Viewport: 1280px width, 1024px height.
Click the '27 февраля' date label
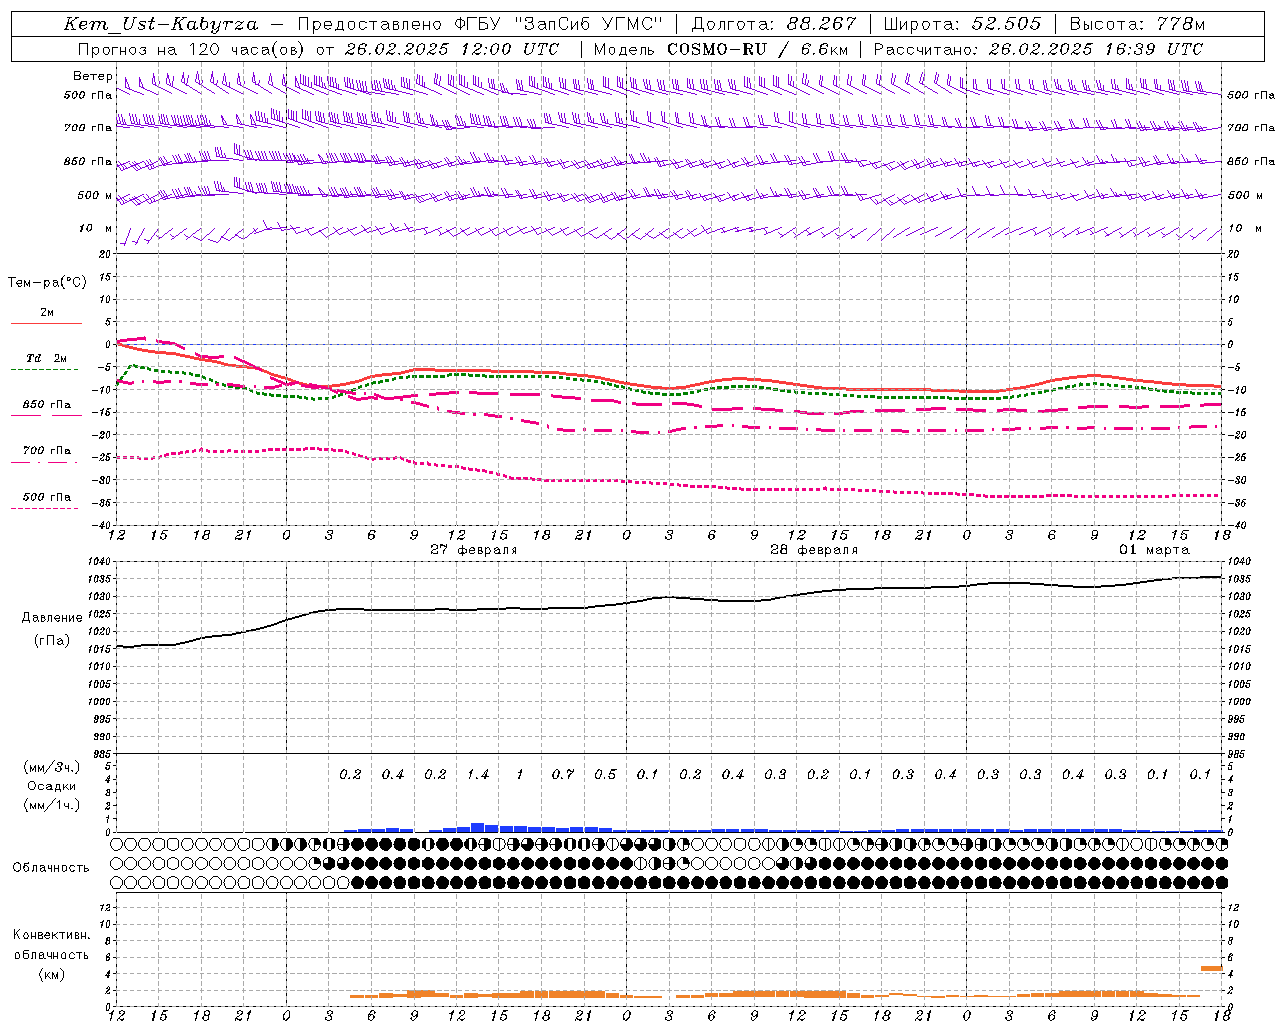tap(474, 550)
